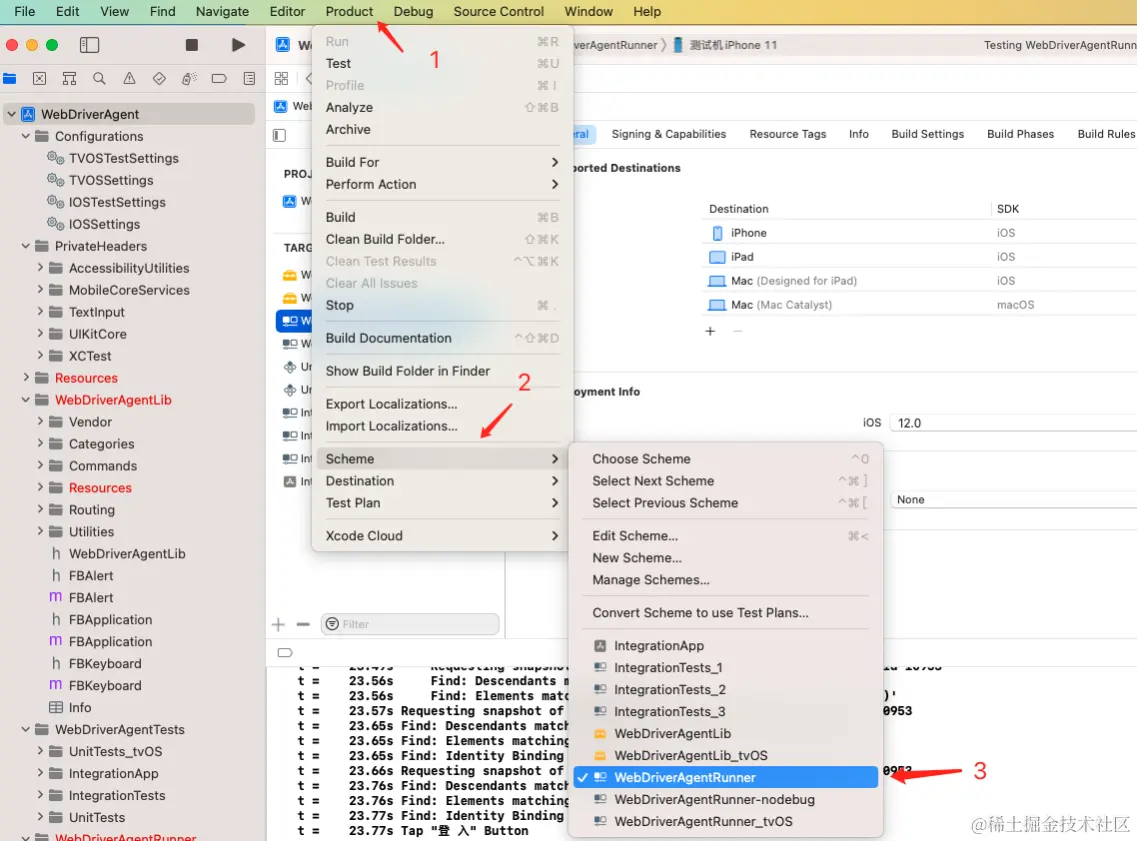Click Show Build Folder in Finder
The width and height of the screenshot is (1137, 841).
tap(442, 371)
